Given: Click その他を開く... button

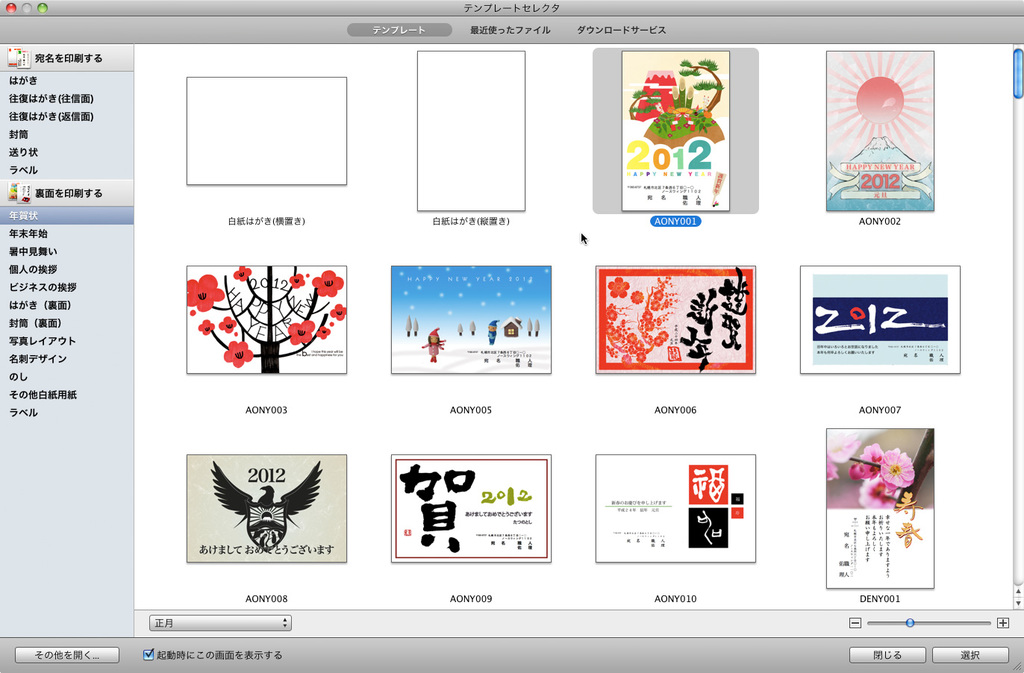Looking at the screenshot, I should (x=67, y=655).
